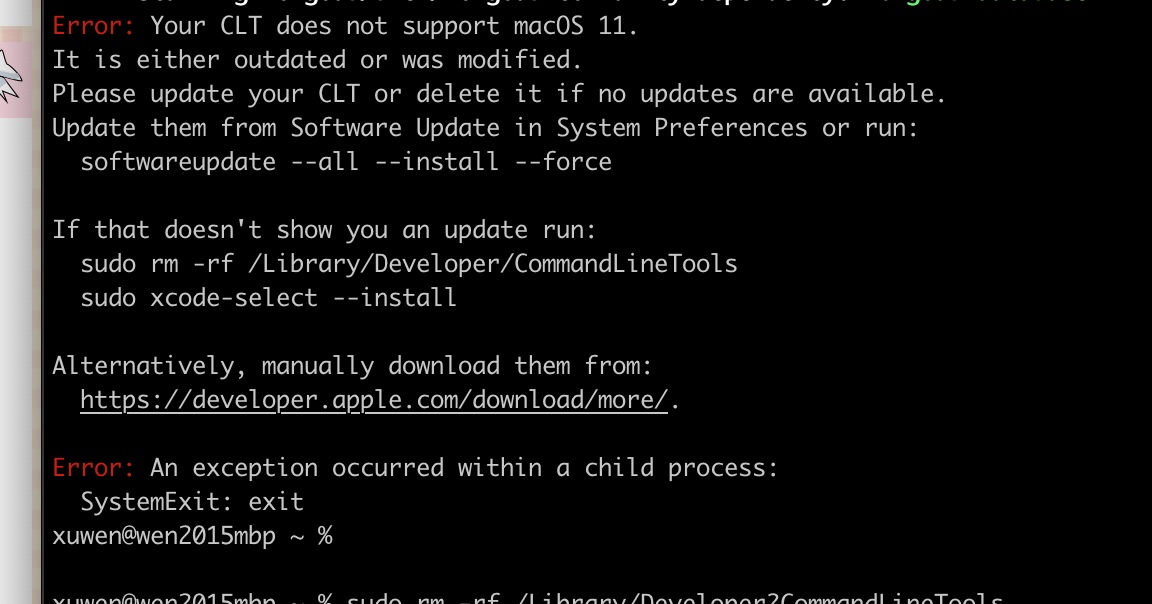Viewport: 1152px width, 604px height.
Task: Click the "Alternatively, manually download" line
Action: tap(351, 366)
